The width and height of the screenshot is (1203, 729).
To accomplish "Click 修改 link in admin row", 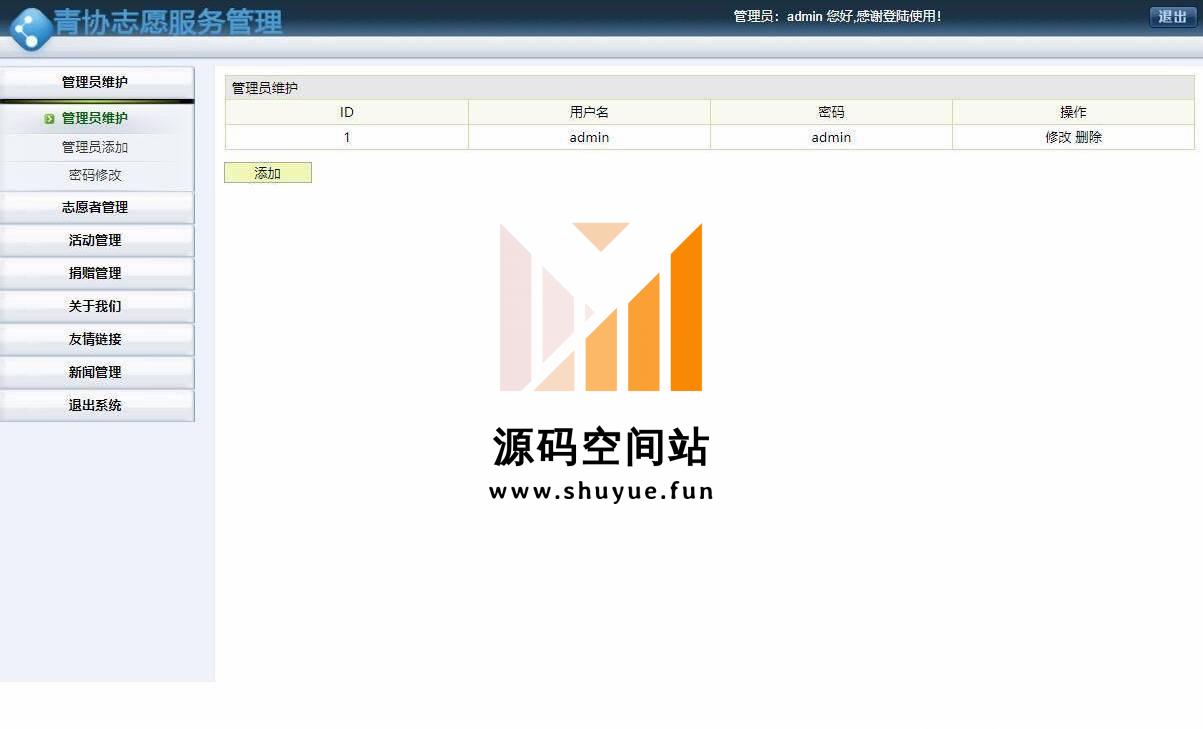I will (1058, 137).
